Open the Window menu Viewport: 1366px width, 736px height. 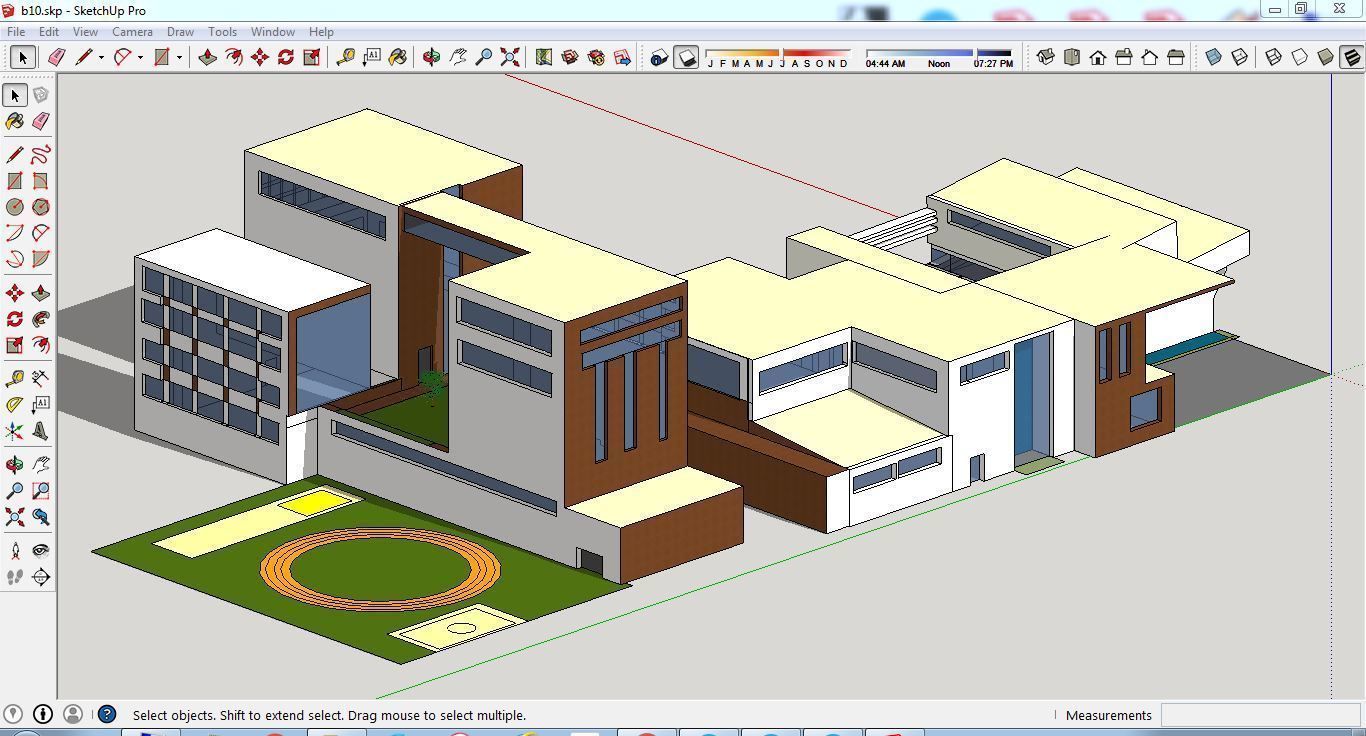tap(272, 32)
